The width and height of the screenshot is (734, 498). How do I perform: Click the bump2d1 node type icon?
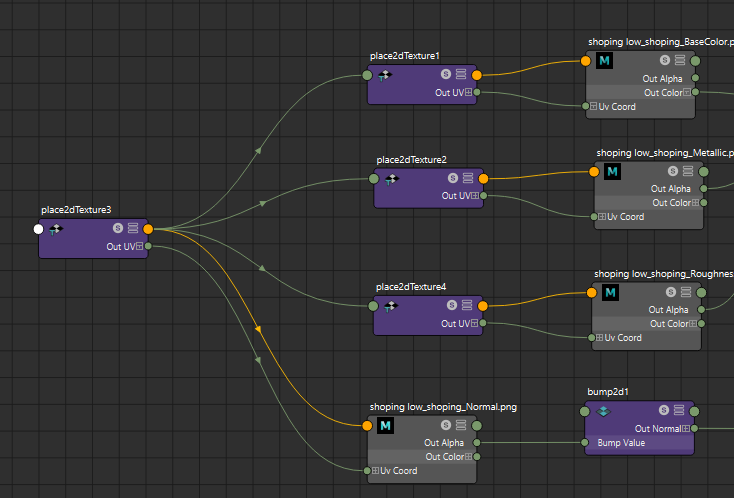[603, 411]
